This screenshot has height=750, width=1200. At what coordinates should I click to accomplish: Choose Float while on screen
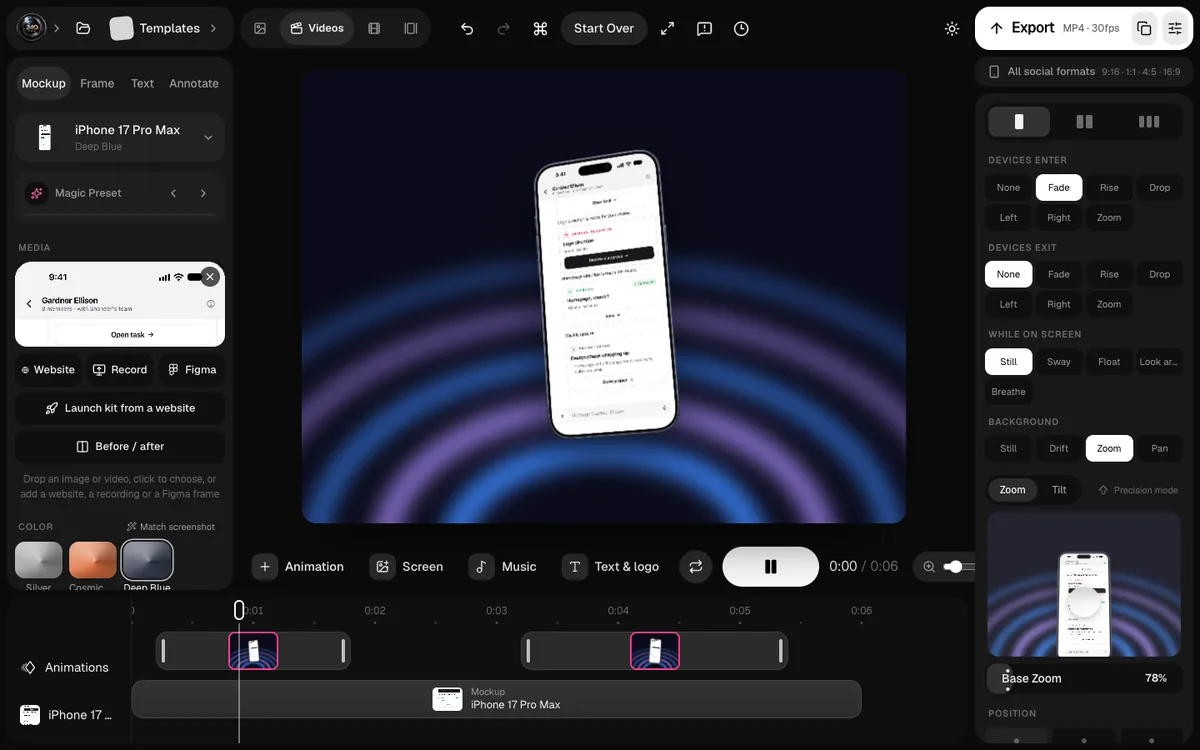click(1109, 361)
